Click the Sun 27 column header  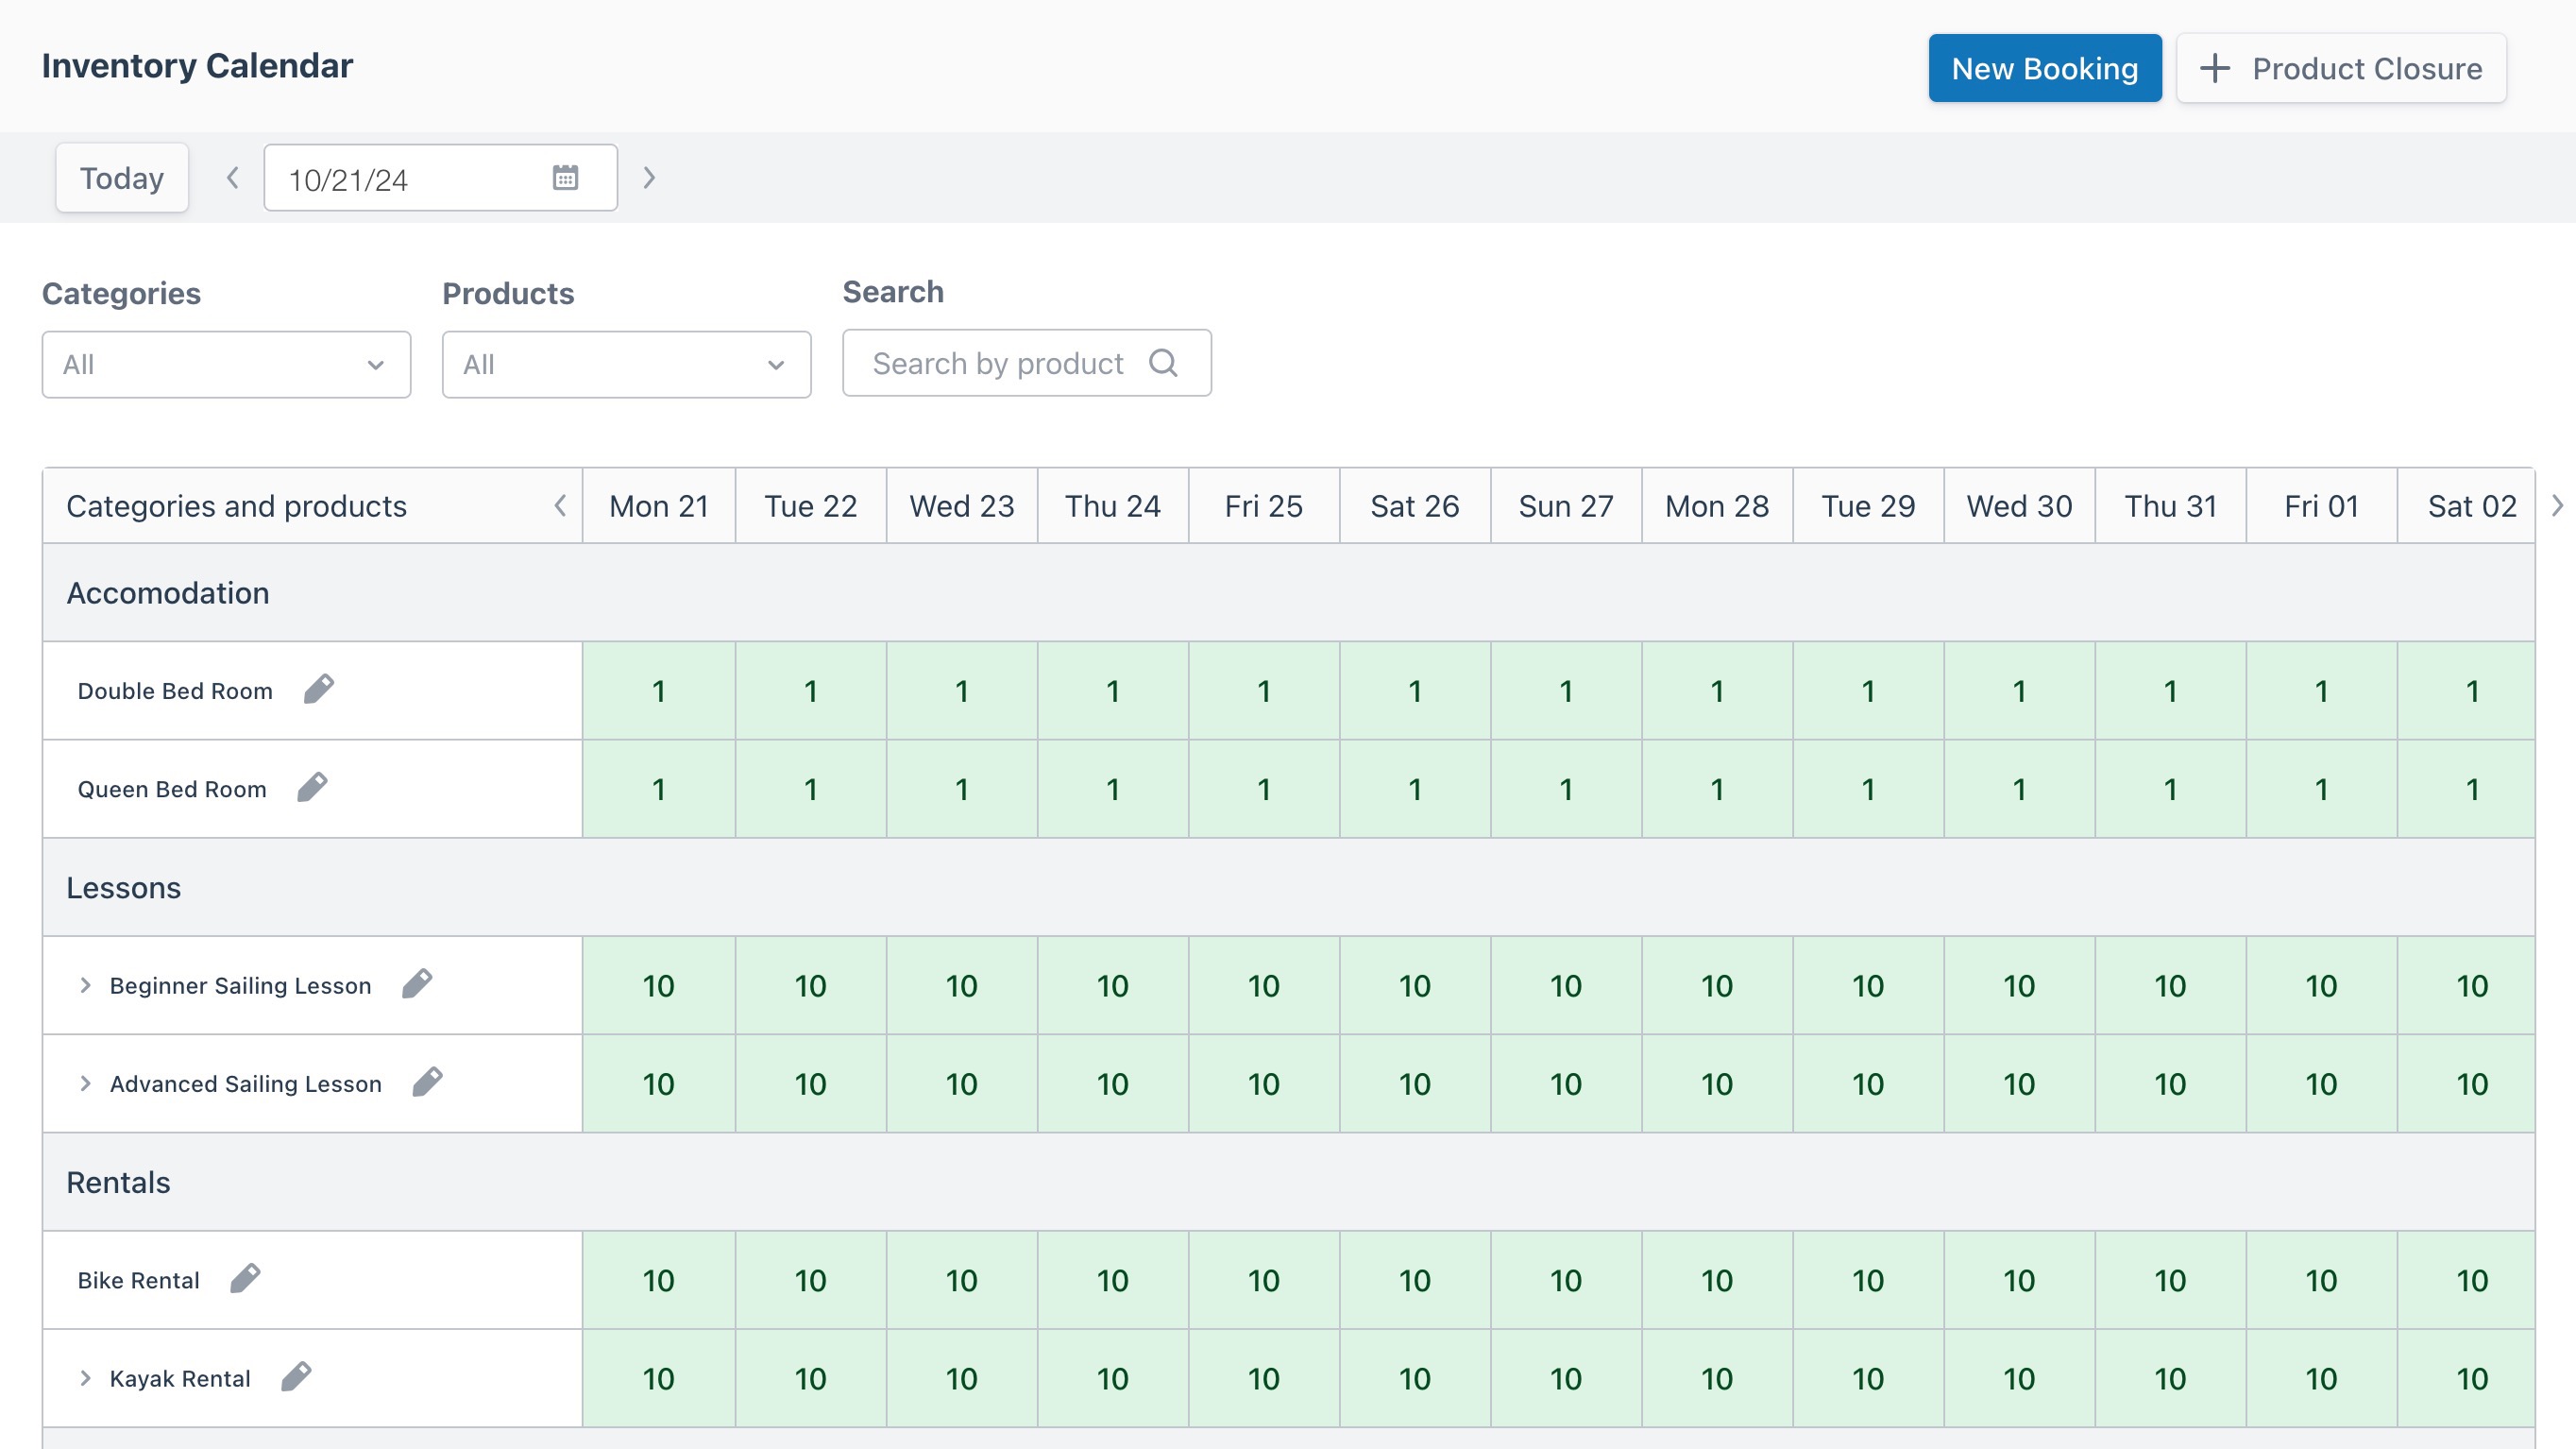tap(1566, 506)
